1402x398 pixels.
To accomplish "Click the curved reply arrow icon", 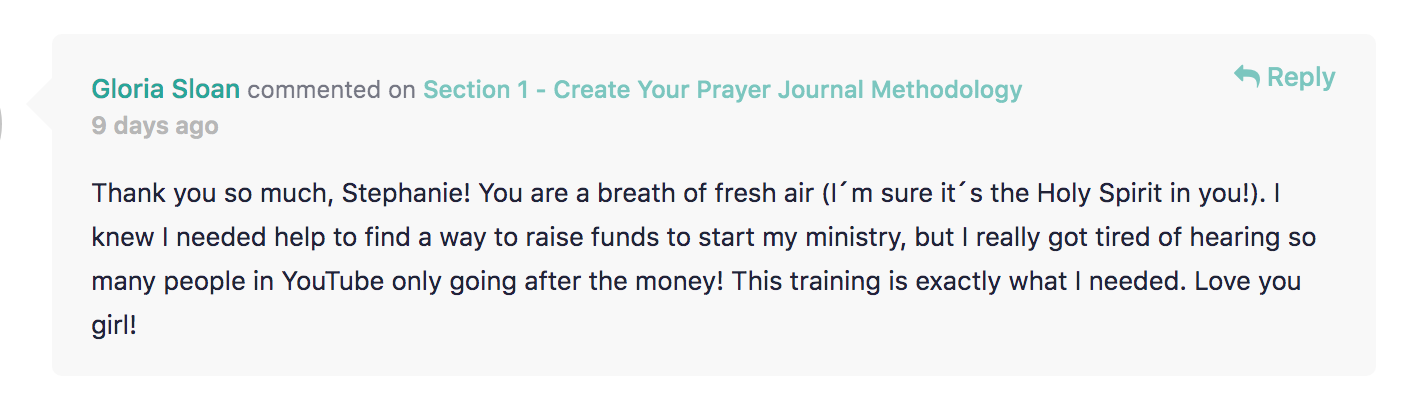I will (x=1246, y=77).
